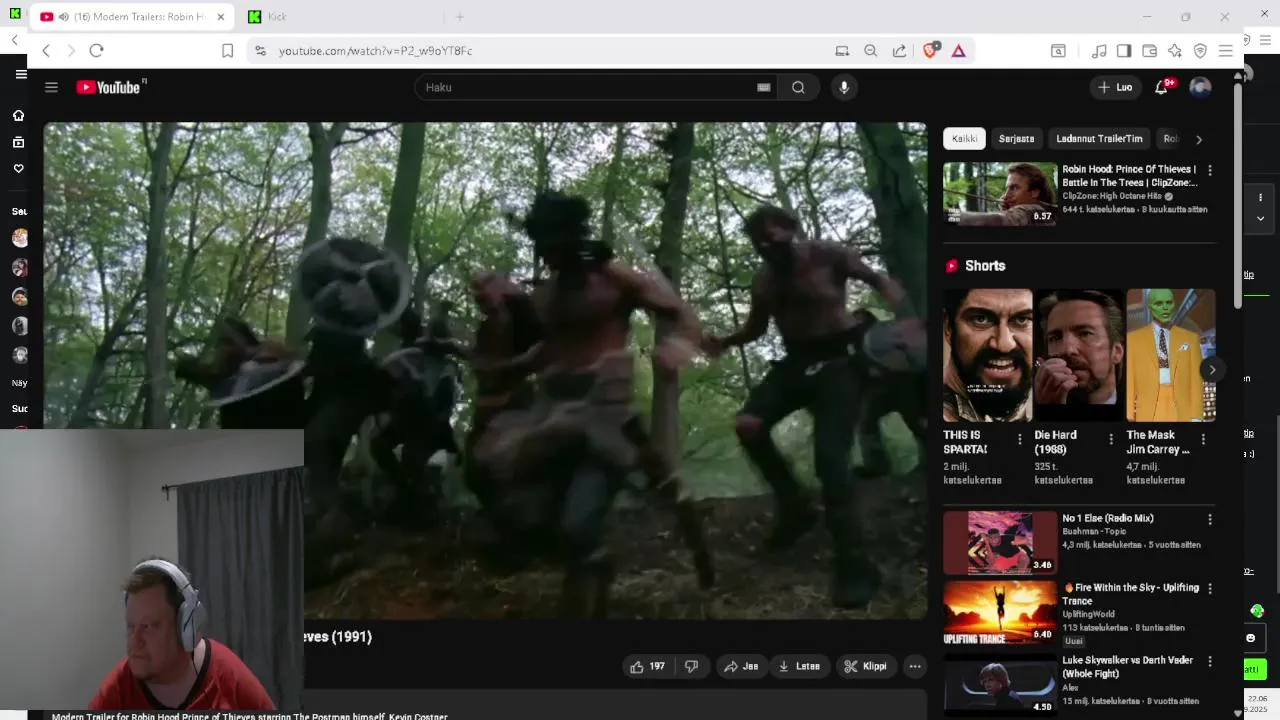
Task: Open options for THIS IS SPARTA short
Action: [x=1019, y=439]
